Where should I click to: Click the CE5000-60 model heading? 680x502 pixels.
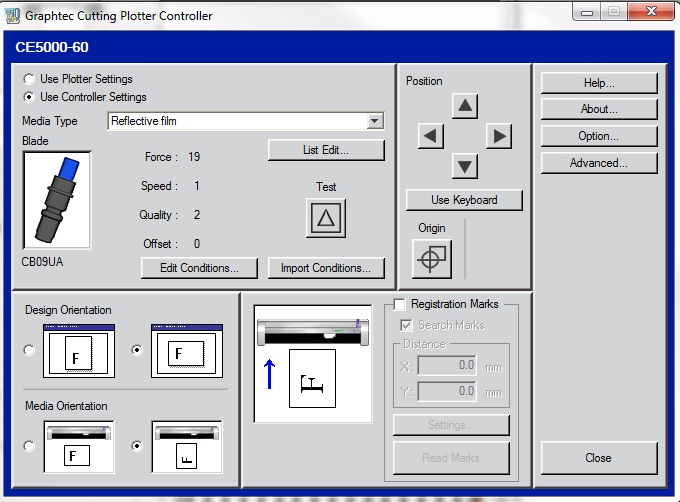[52, 47]
